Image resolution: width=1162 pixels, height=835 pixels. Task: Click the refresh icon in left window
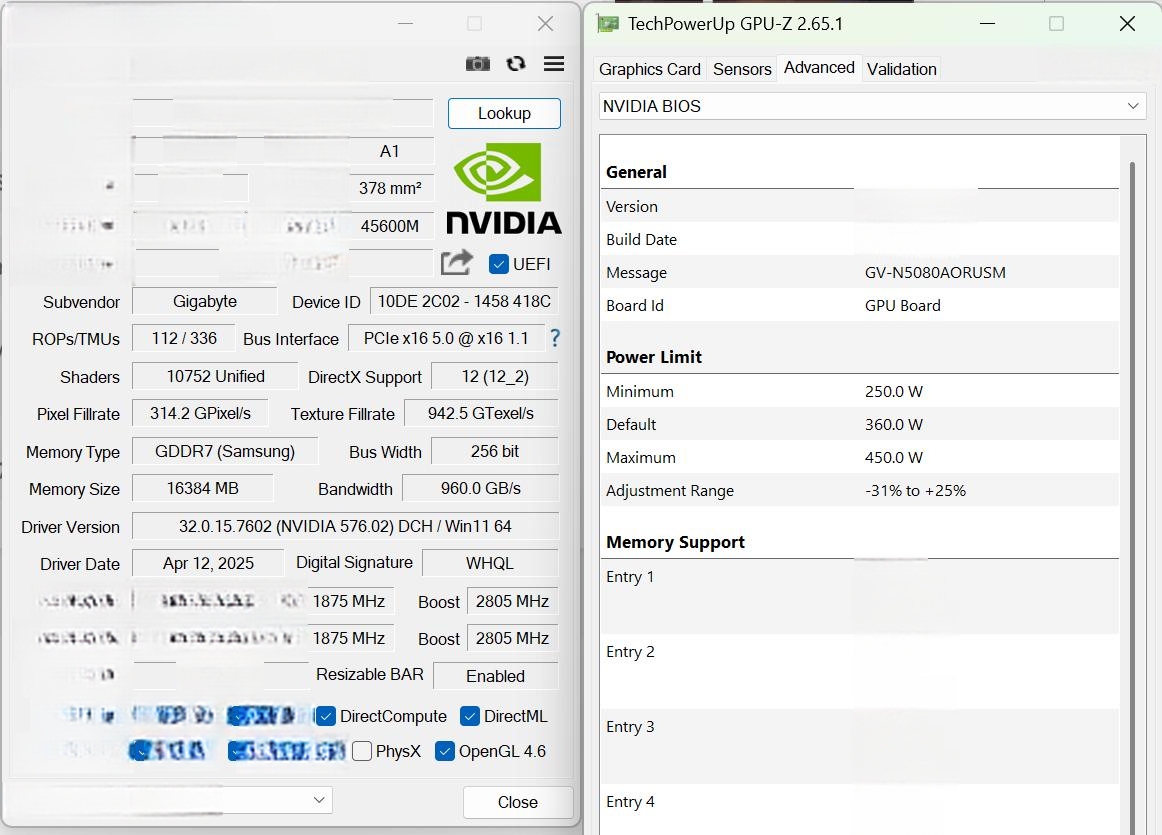[x=516, y=64]
